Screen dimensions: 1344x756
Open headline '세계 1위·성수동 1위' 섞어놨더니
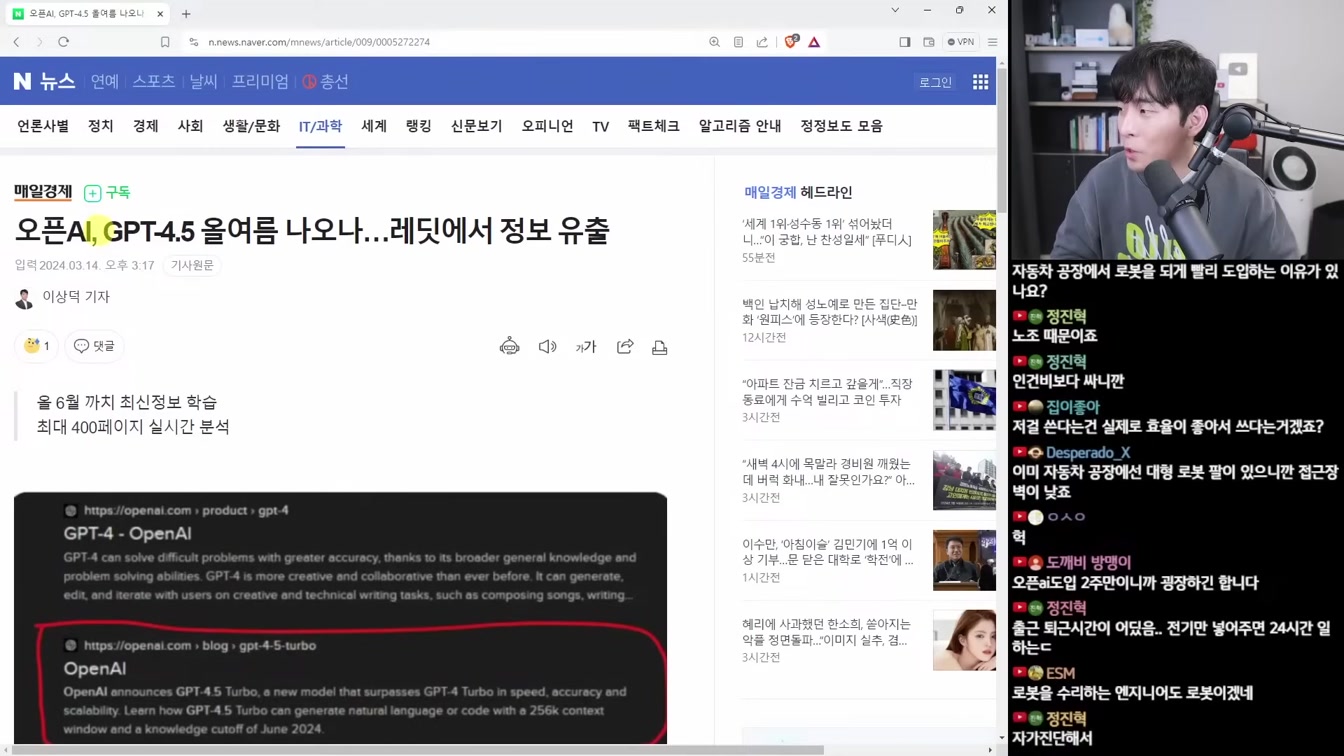[x=827, y=232]
